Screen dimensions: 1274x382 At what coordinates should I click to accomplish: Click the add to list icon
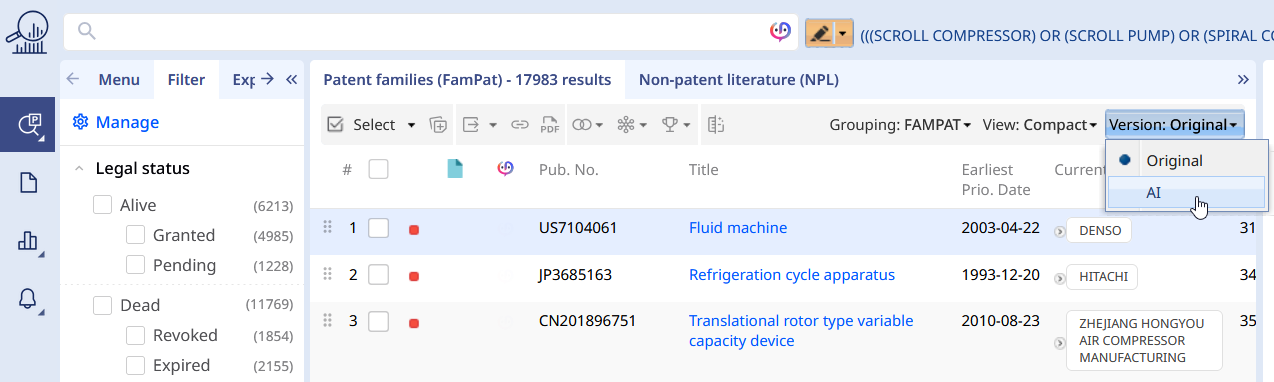click(437, 125)
